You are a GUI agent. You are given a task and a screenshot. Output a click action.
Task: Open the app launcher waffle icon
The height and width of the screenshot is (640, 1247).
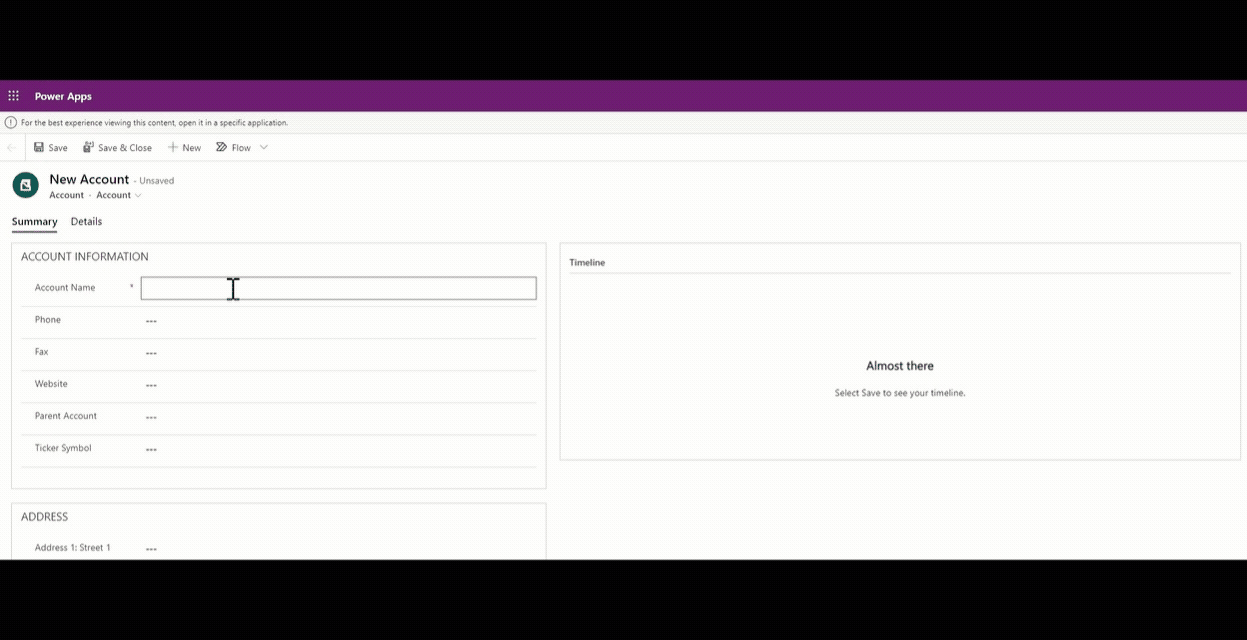click(13, 96)
